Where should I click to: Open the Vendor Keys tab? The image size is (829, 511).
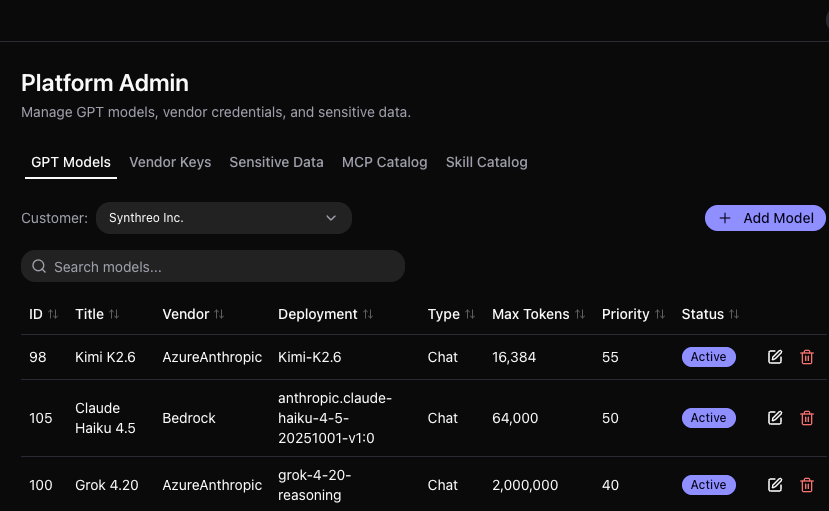click(x=170, y=162)
